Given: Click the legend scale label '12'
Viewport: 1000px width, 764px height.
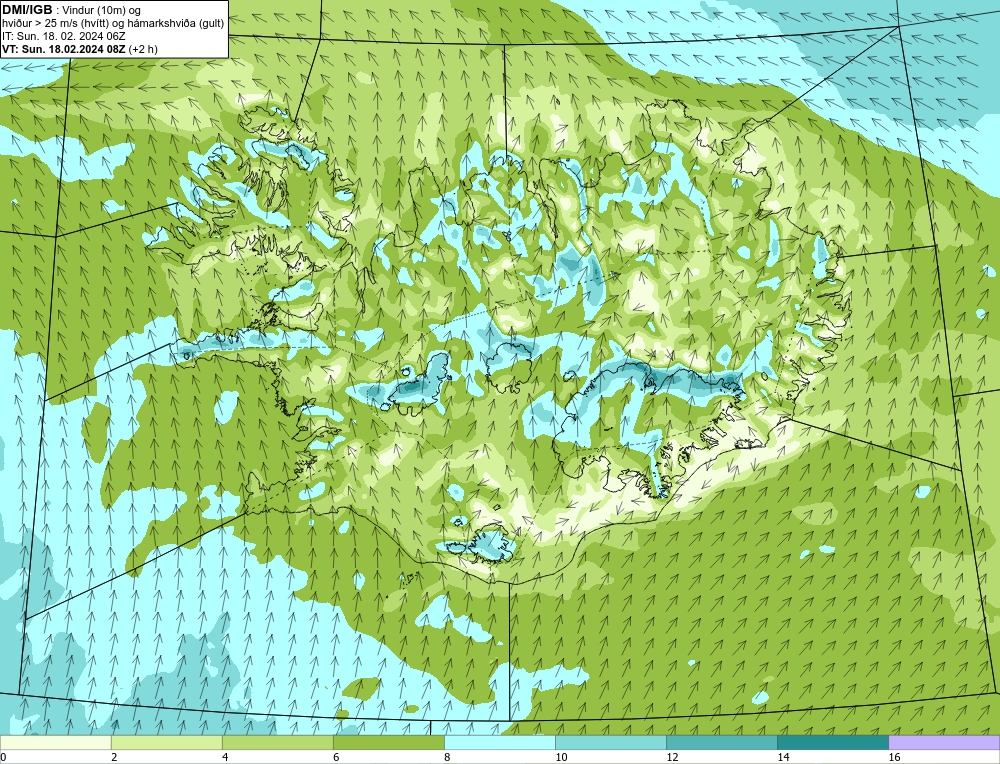Looking at the screenshot, I should tap(672, 757).
